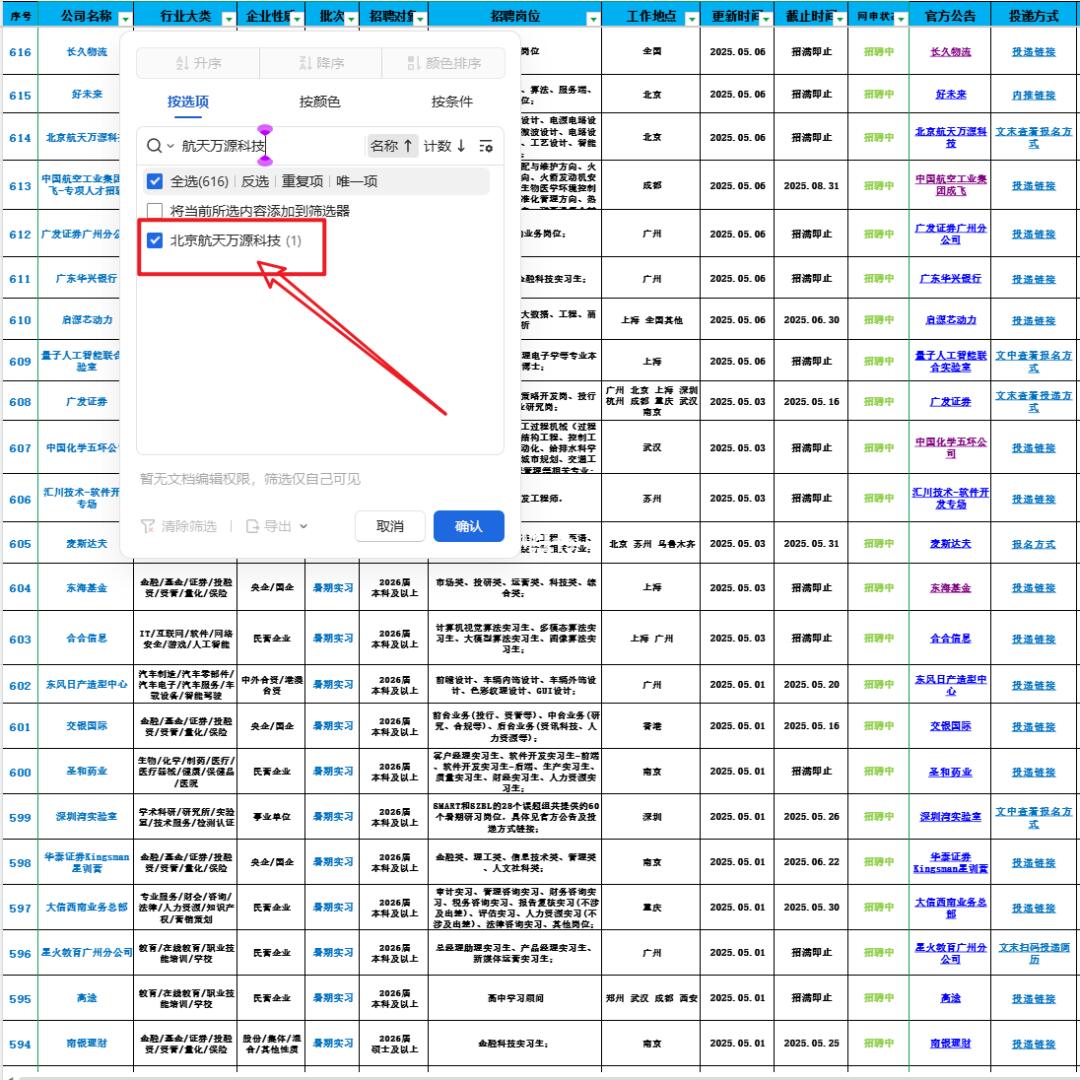Screen dimensions: 1080x1080
Task: Select company cell 合合信息 in row 603
Action: [x=86, y=638]
